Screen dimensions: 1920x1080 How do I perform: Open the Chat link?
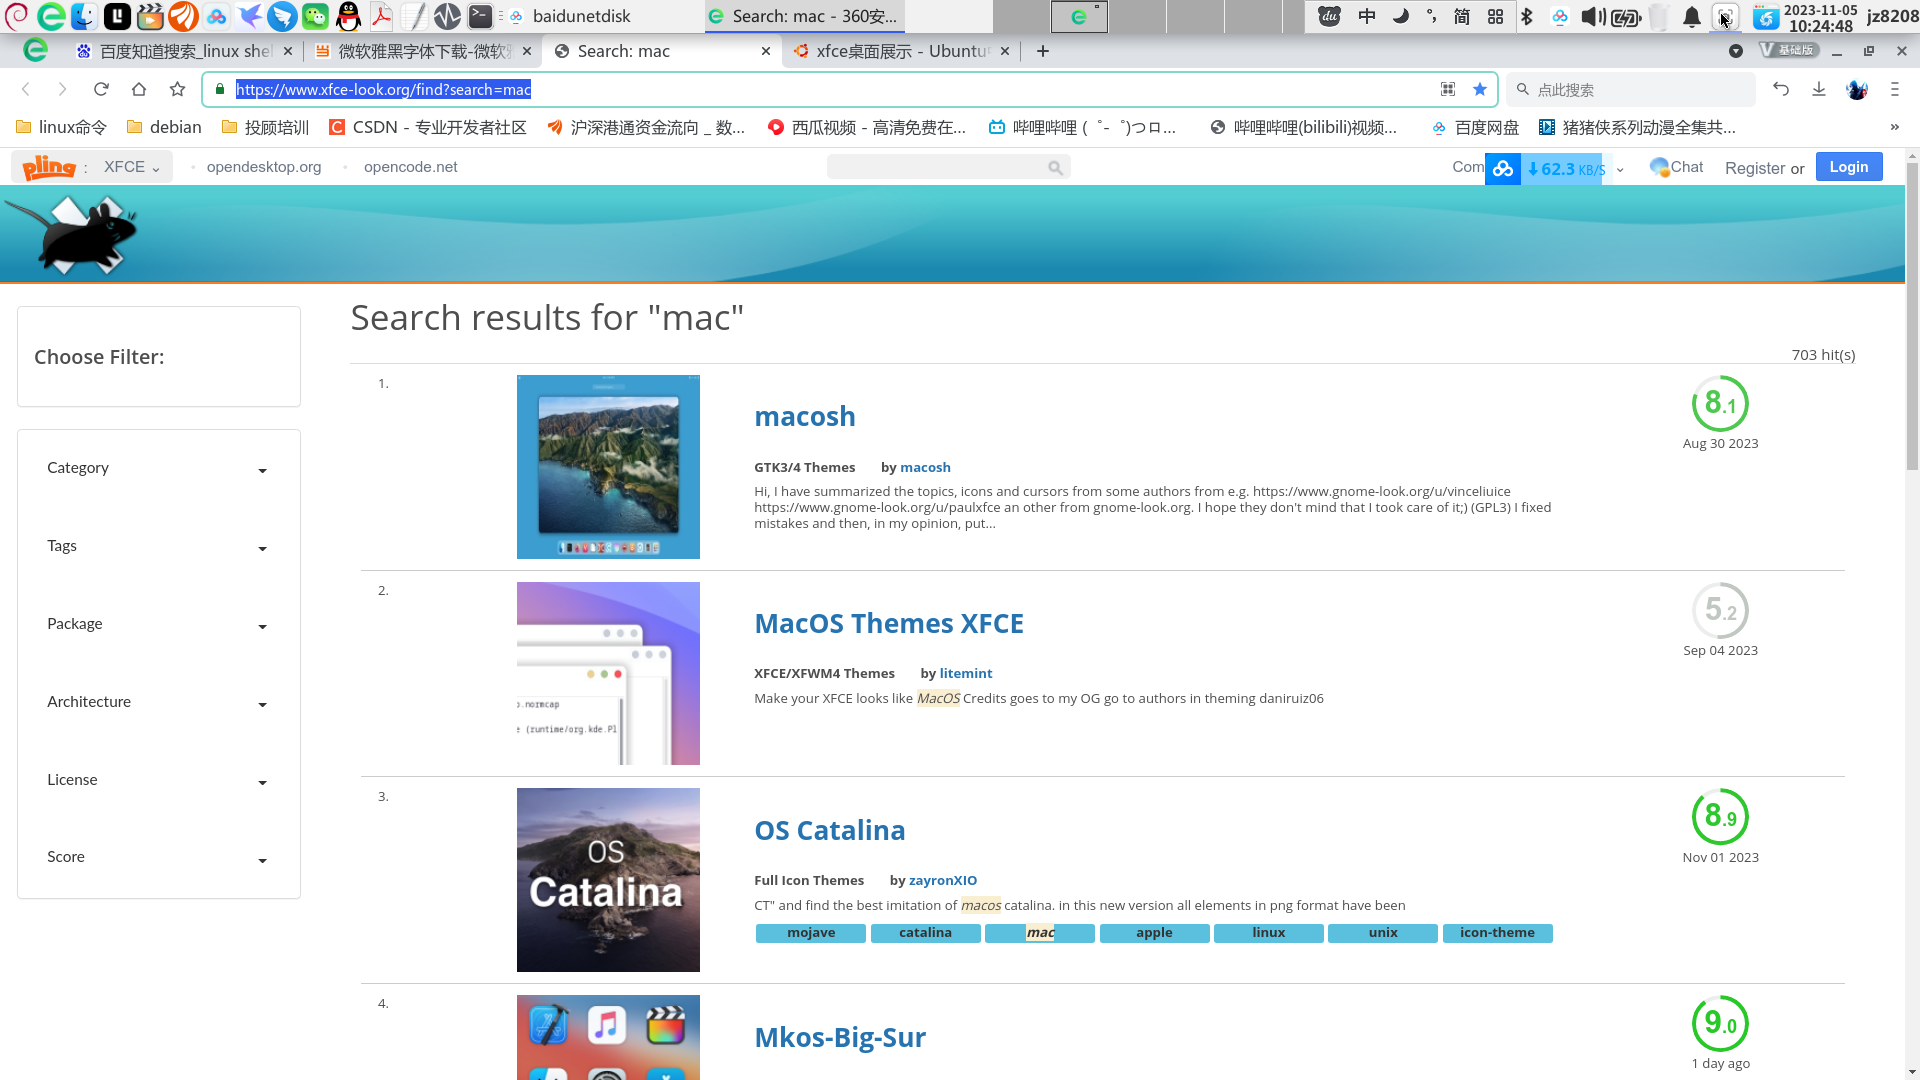point(1677,167)
